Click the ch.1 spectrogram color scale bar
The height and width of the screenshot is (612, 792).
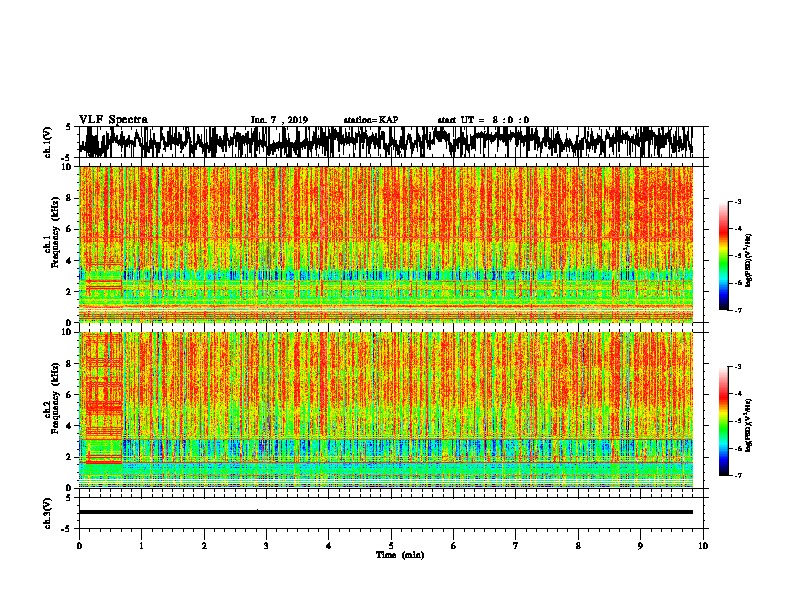(723, 256)
